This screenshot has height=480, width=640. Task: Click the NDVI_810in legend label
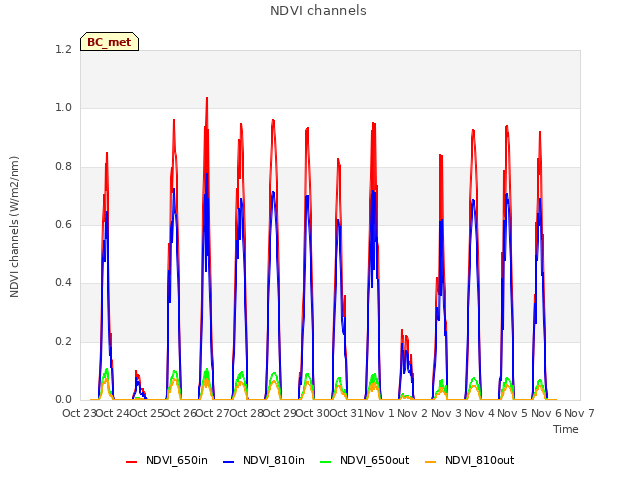(x=274, y=460)
